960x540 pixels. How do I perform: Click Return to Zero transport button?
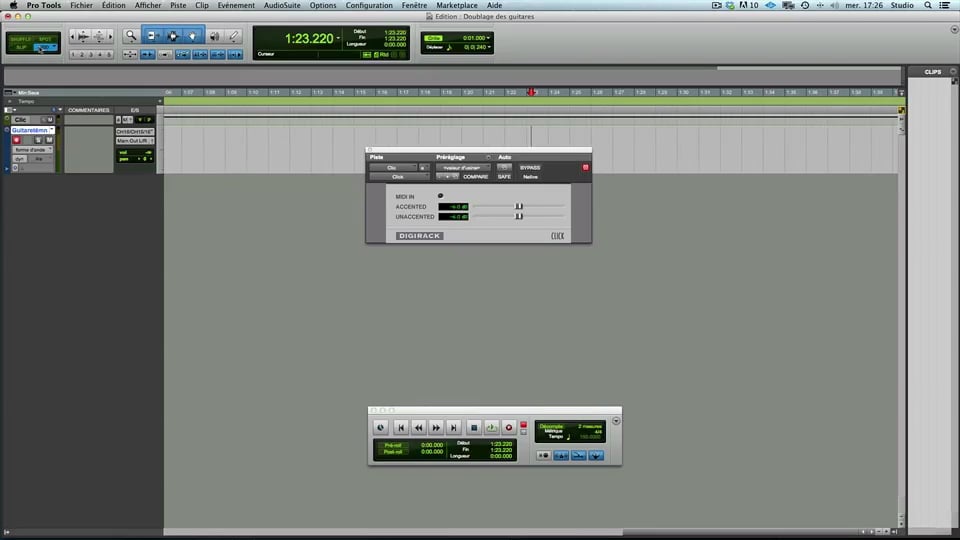click(x=402, y=427)
